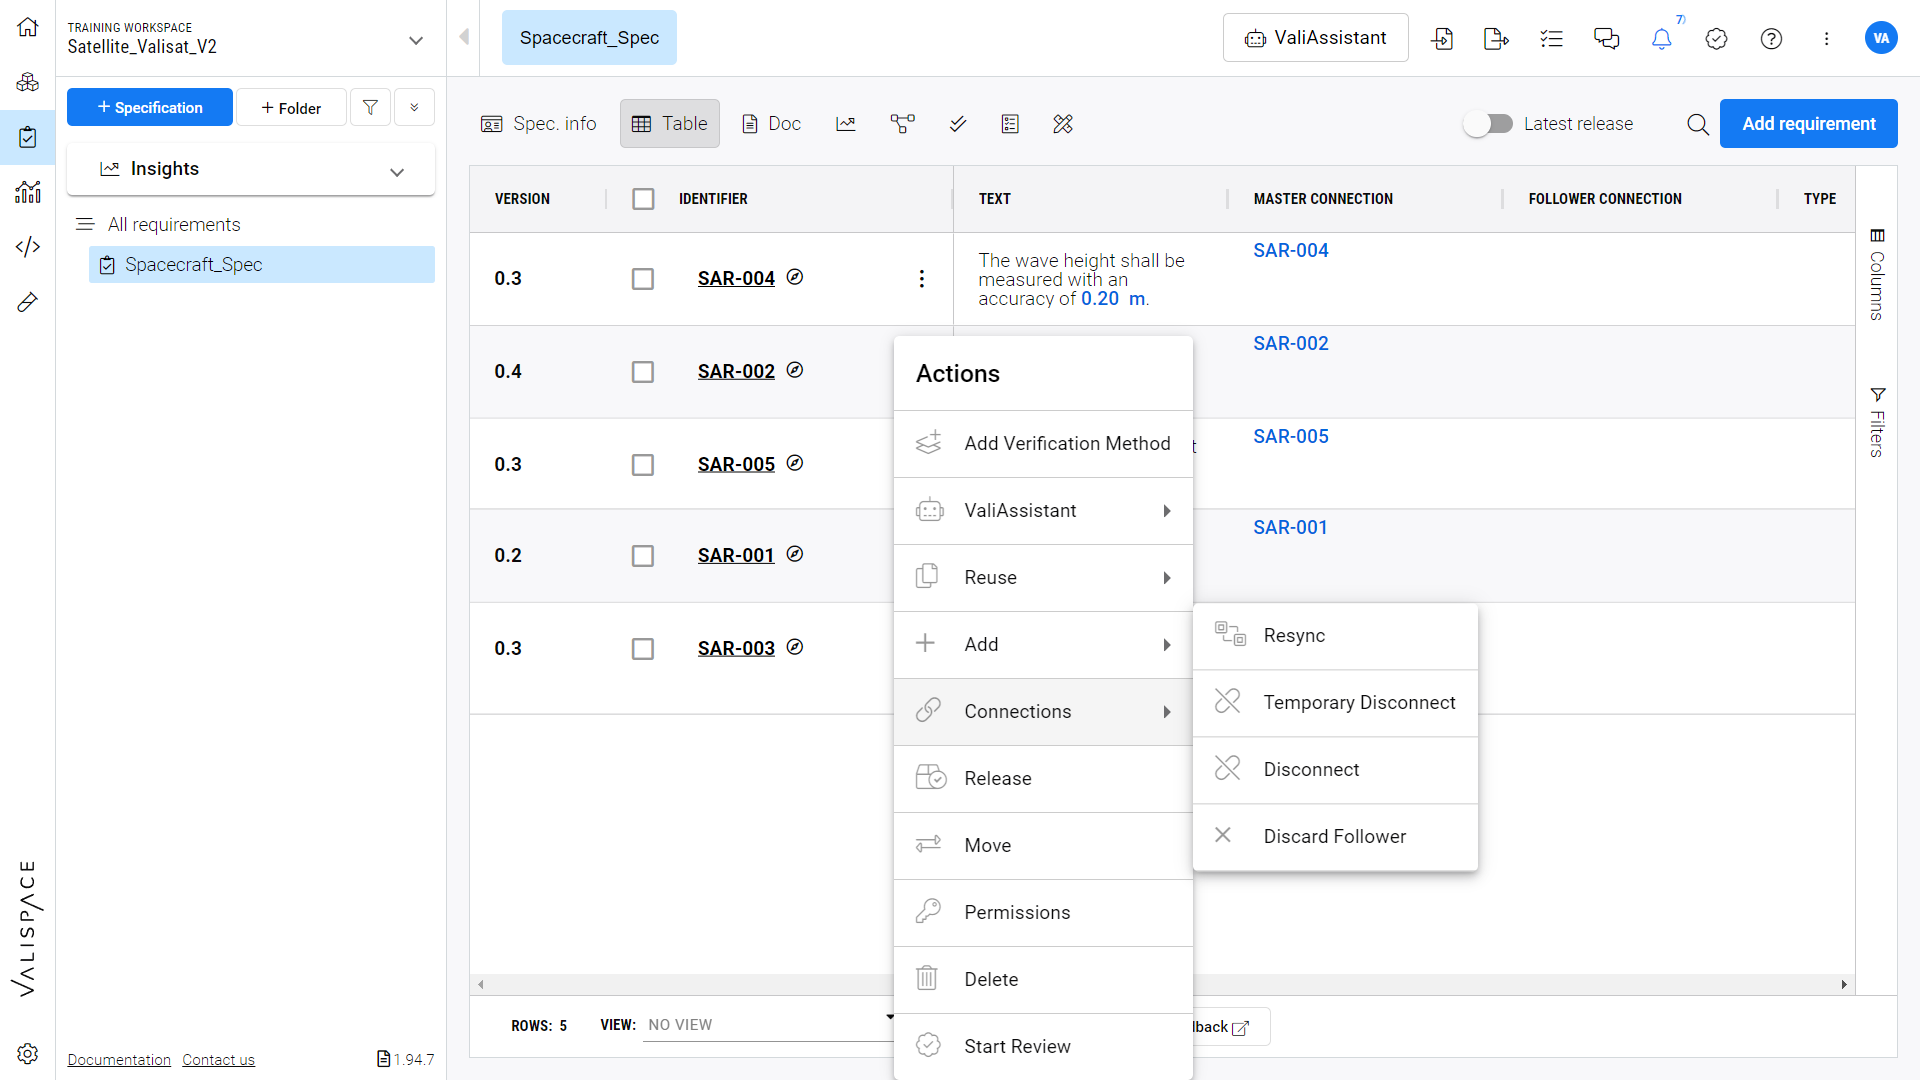Expand ValiAssistant submenu in Actions

1043,511
